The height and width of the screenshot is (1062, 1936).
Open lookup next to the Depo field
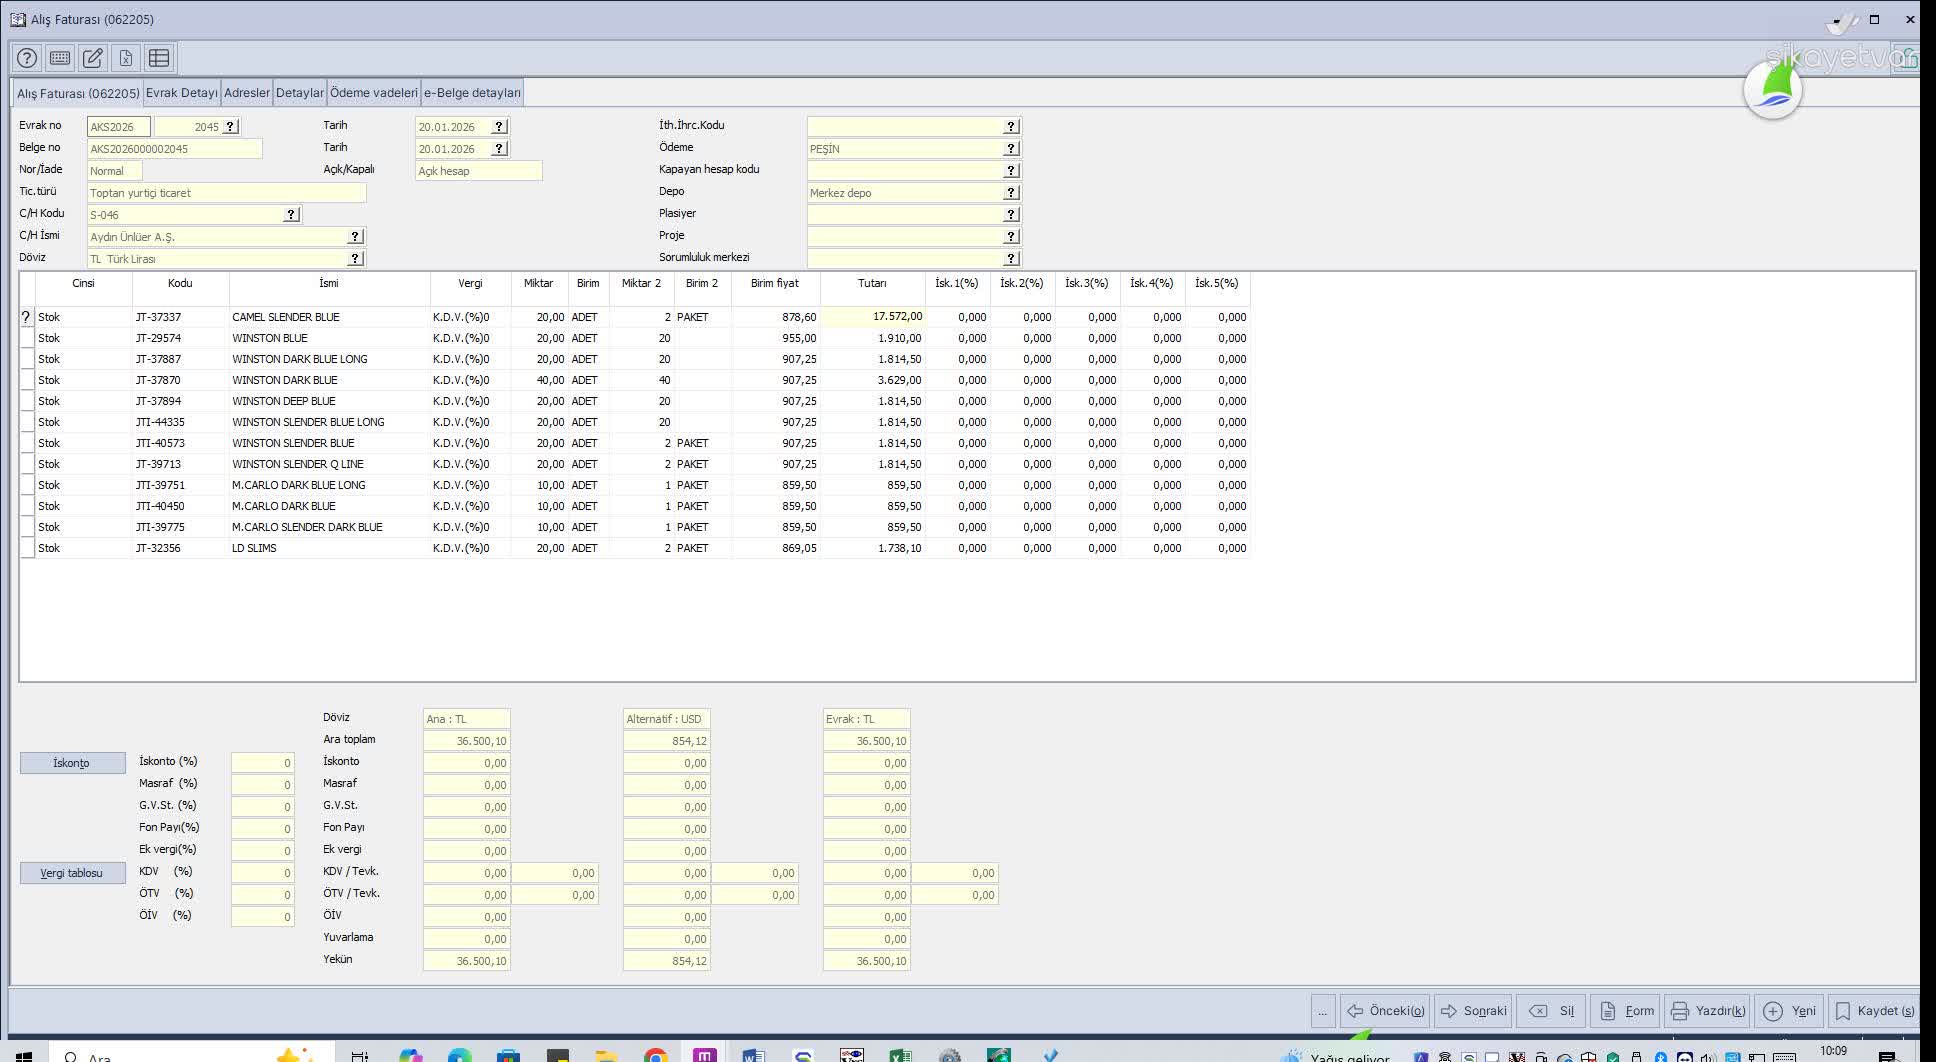point(1011,192)
